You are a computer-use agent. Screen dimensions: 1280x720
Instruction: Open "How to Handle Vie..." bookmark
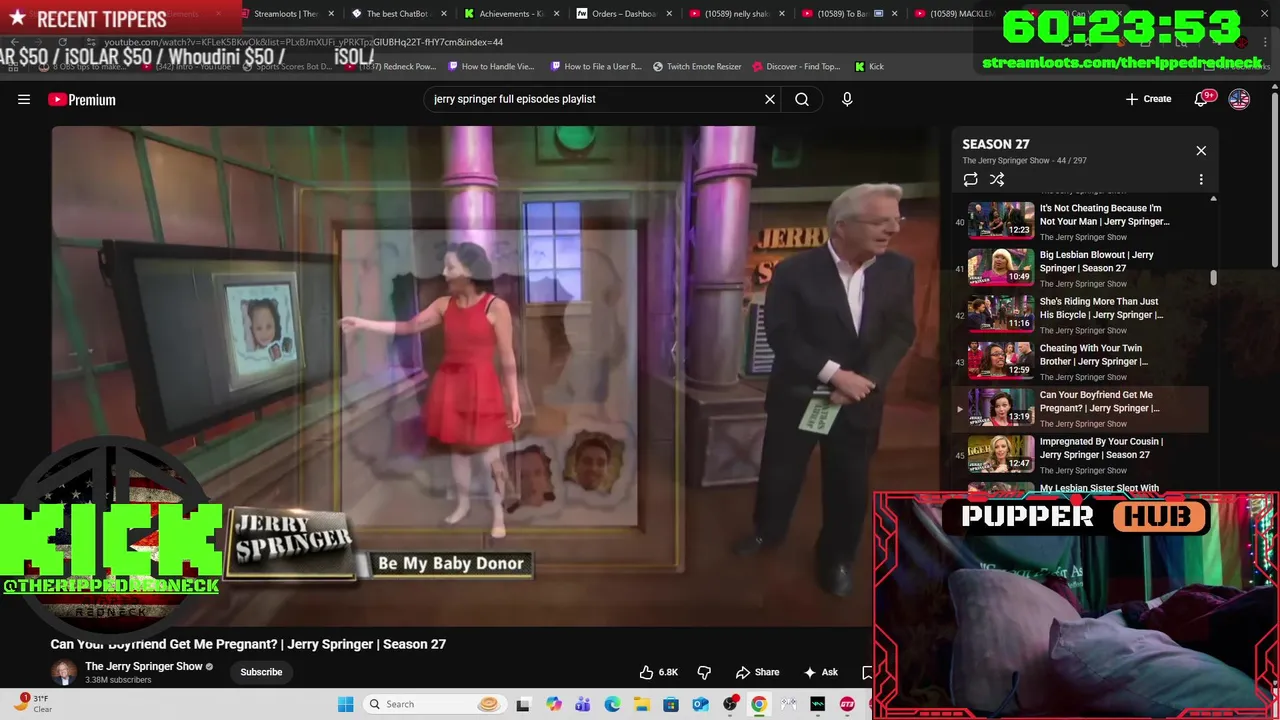492,66
